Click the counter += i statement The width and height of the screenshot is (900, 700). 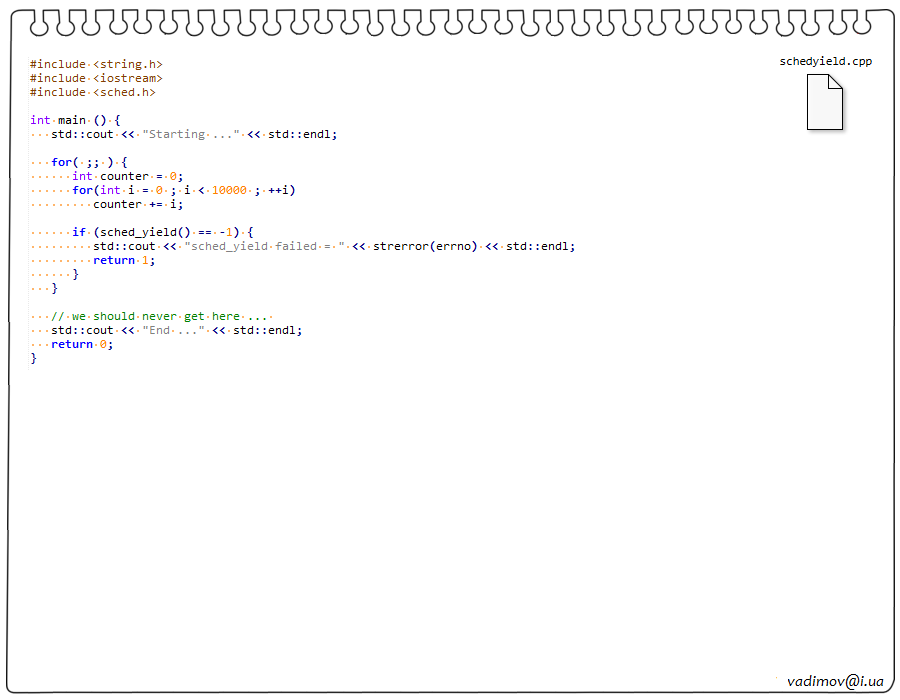click(138, 204)
